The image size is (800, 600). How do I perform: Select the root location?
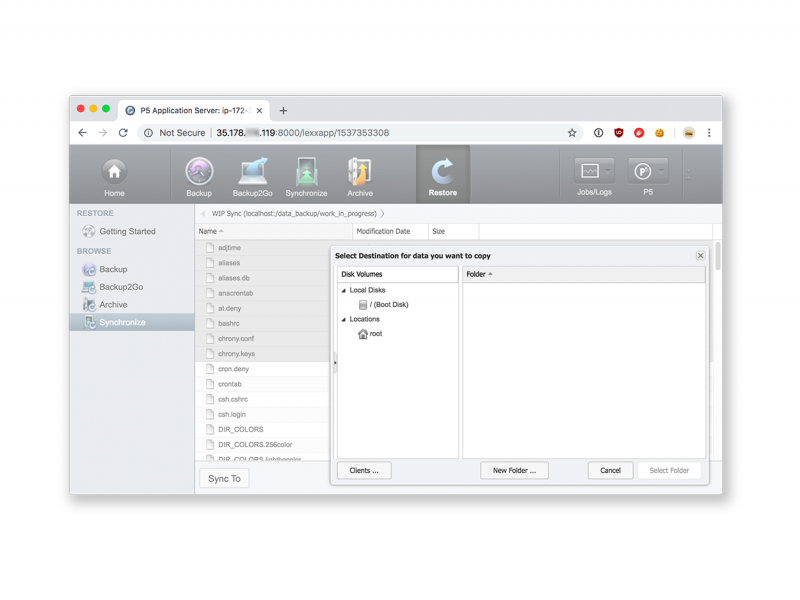point(370,334)
